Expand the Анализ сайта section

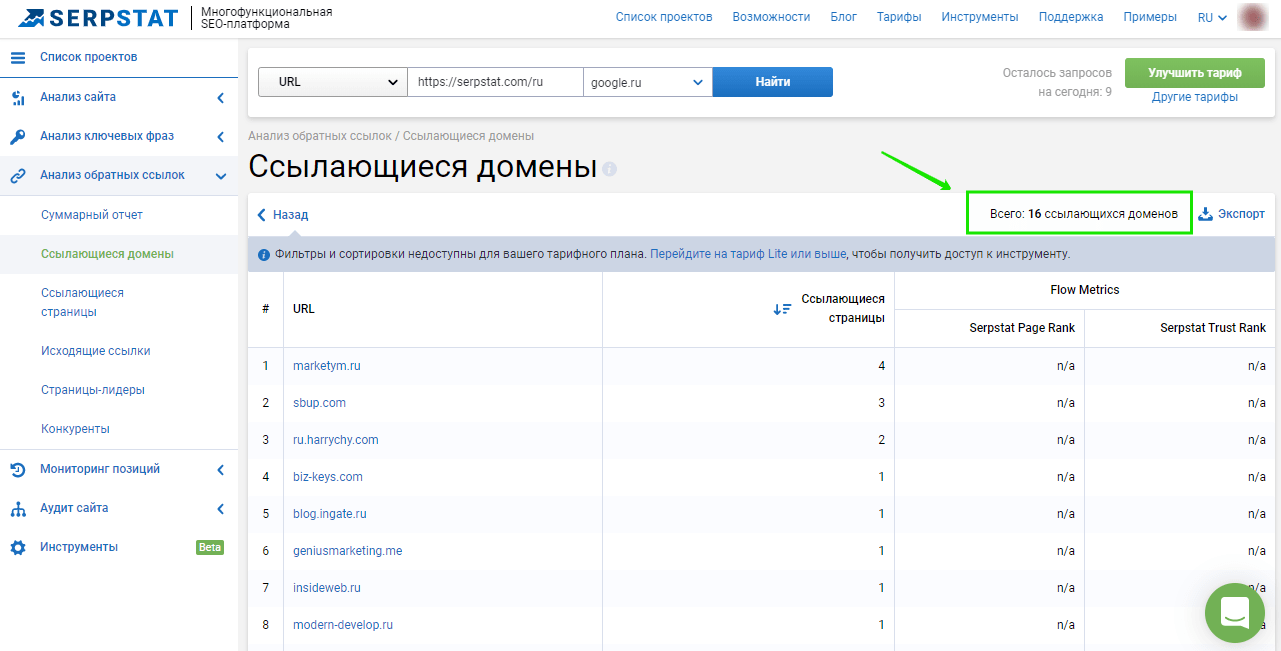(x=220, y=97)
